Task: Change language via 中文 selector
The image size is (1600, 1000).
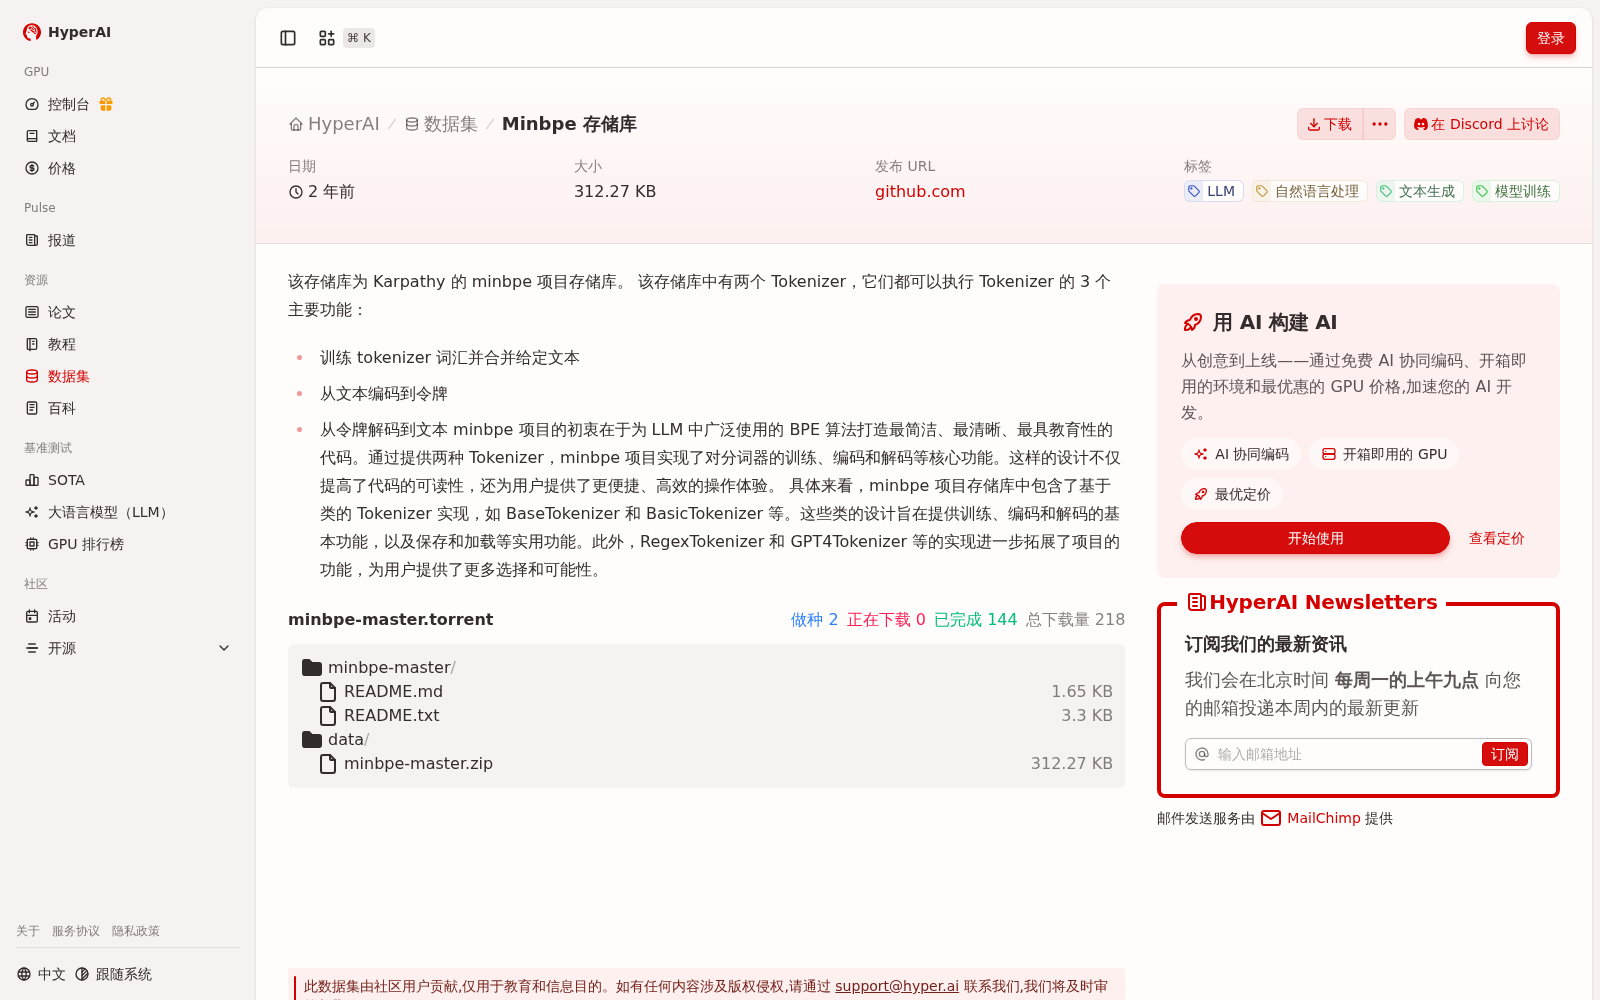Action: pos(41,974)
